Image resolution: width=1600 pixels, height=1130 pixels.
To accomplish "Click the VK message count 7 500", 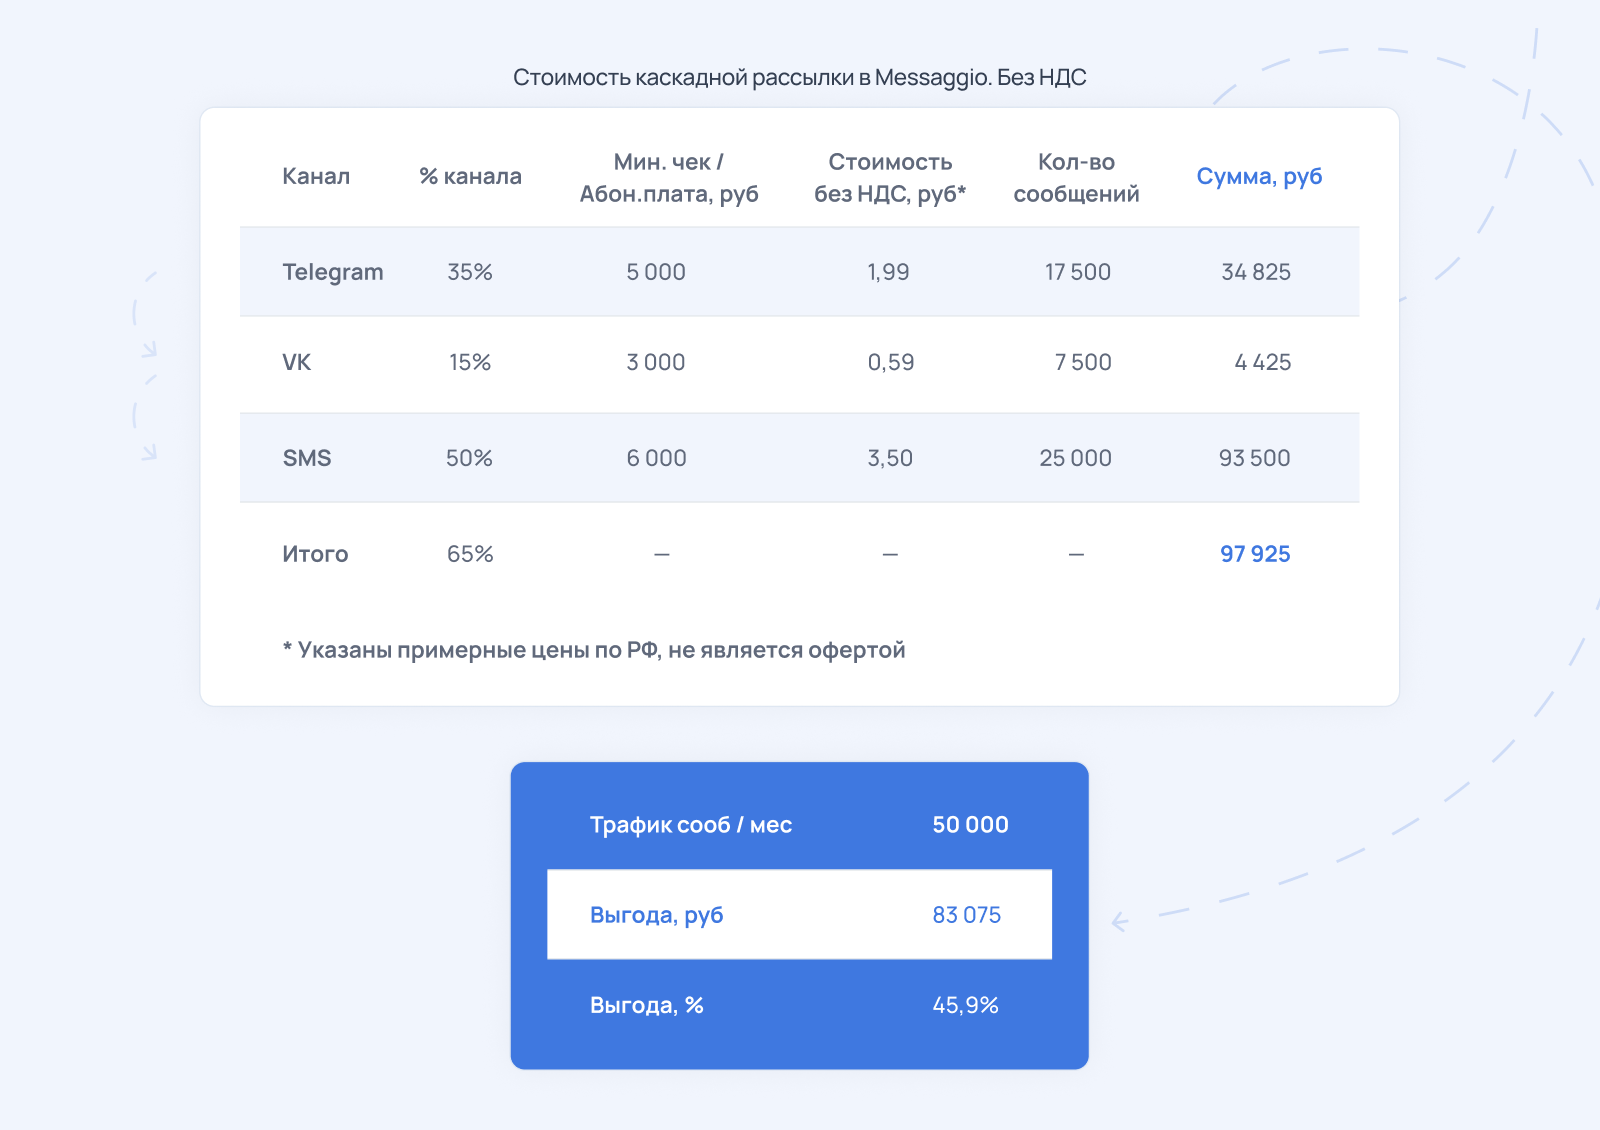I will click(x=1083, y=362).
